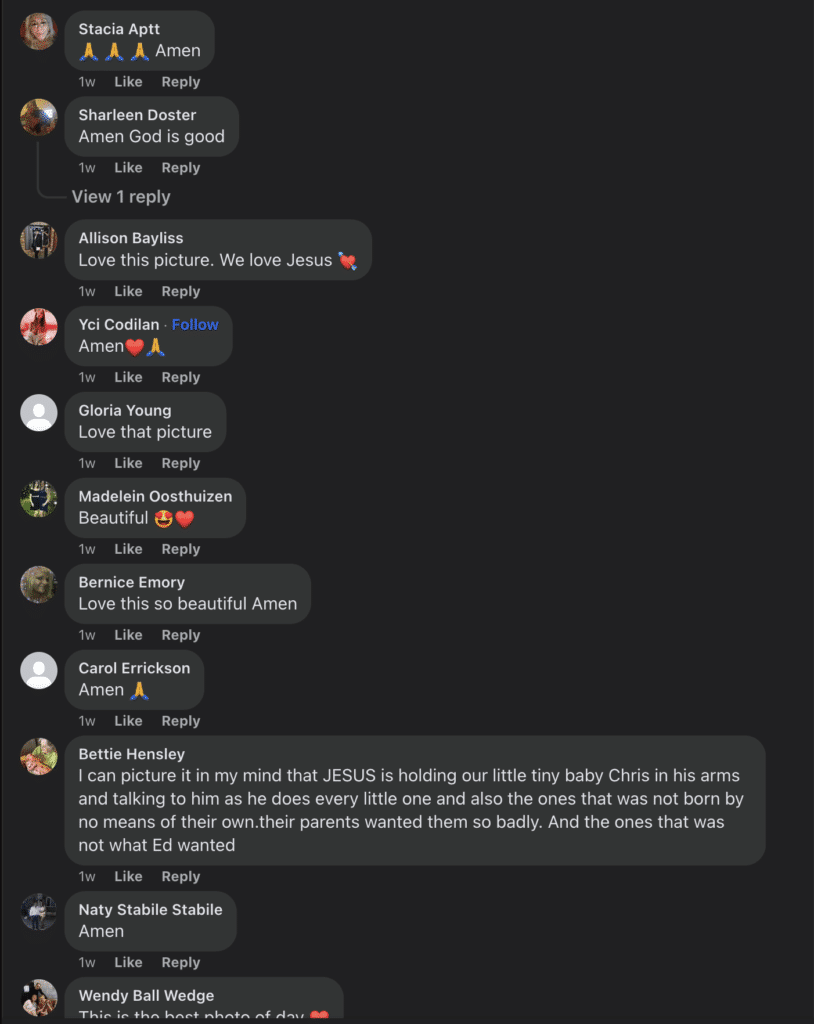The height and width of the screenshot is (1024, 814).
Task: Open Madelein Oosthuizen's name link
Action: tap(155, 496)
